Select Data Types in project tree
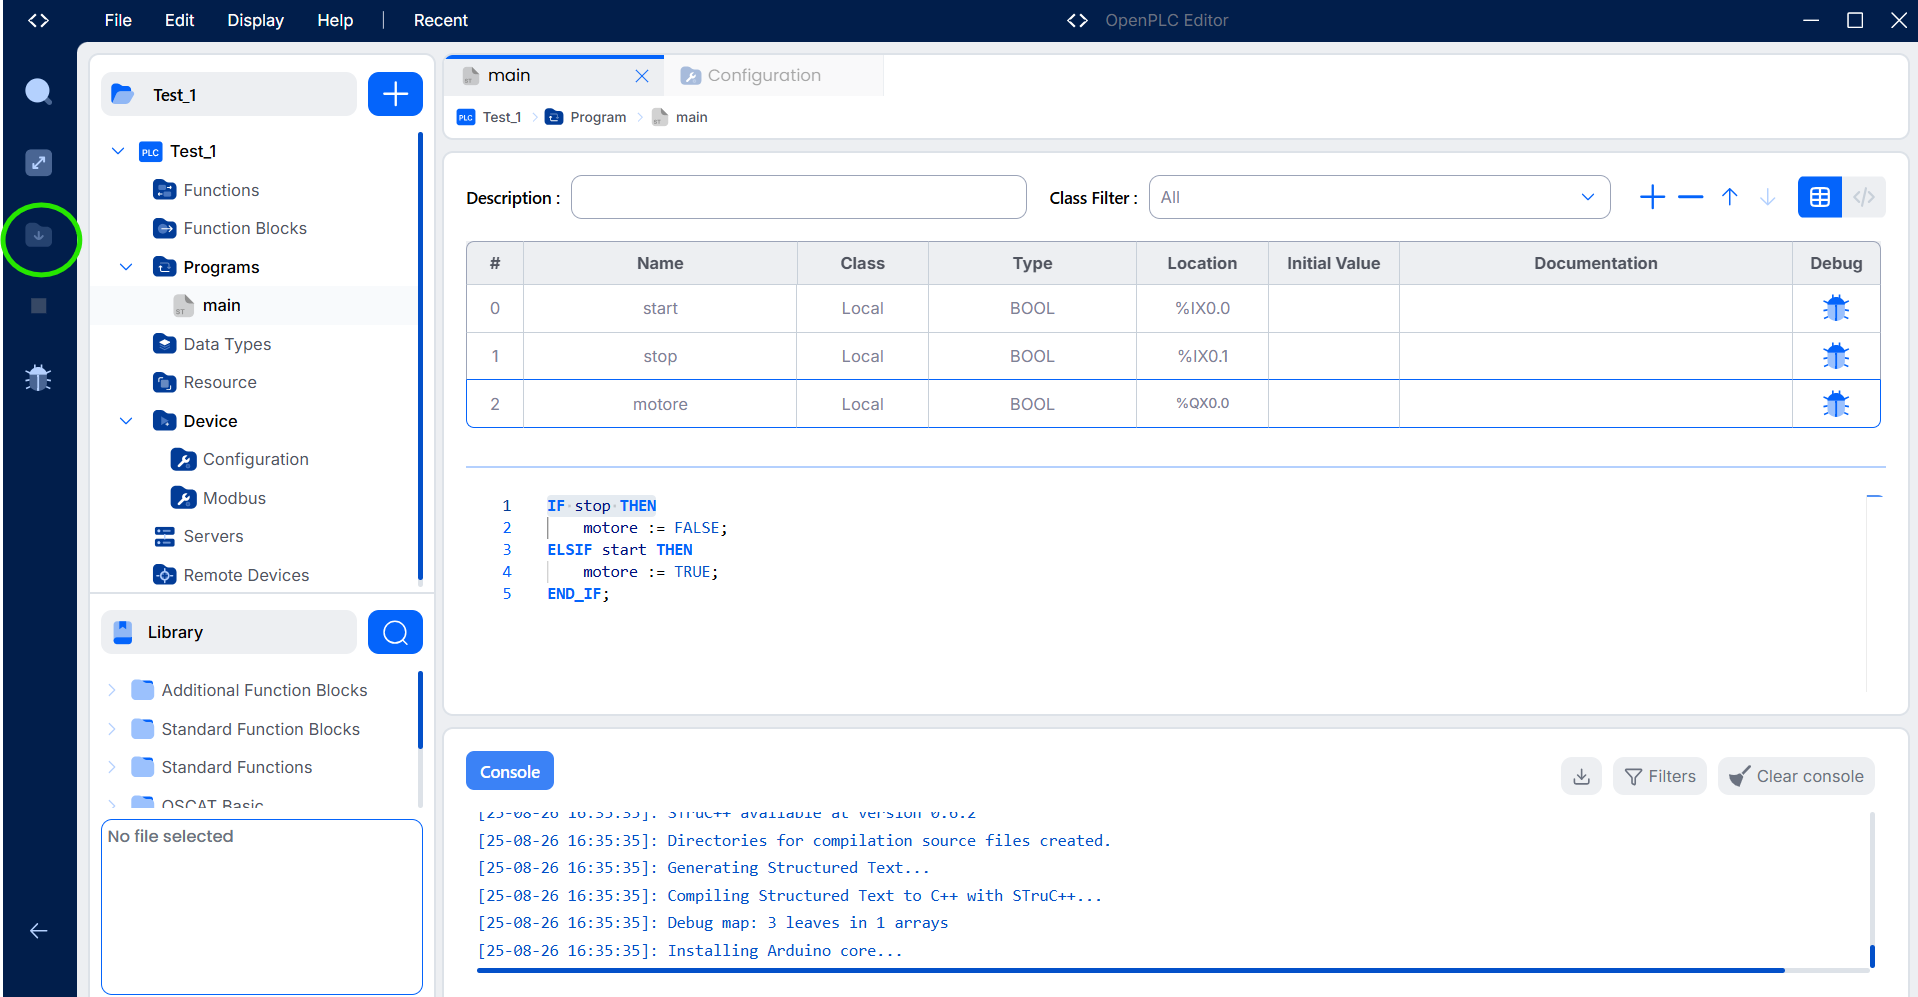Viewport: 1918px width, 997px height. pyautogui.click(x=227, y=344)
